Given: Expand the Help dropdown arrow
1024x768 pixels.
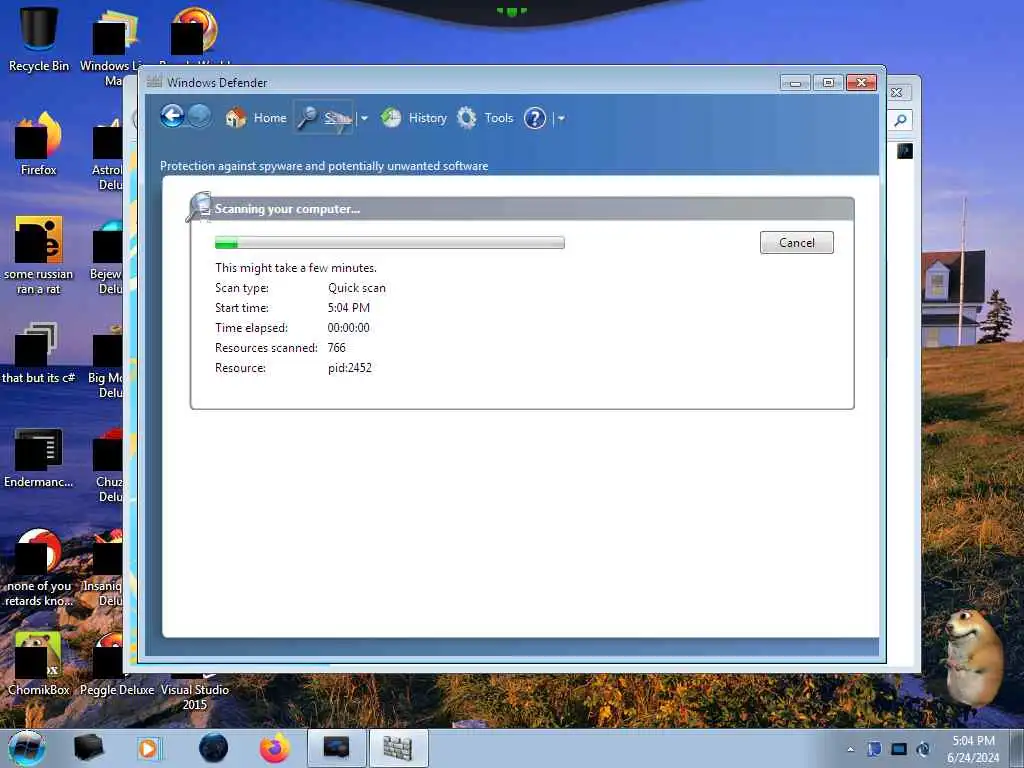Looking at the screenshot, I should (560, 118).
